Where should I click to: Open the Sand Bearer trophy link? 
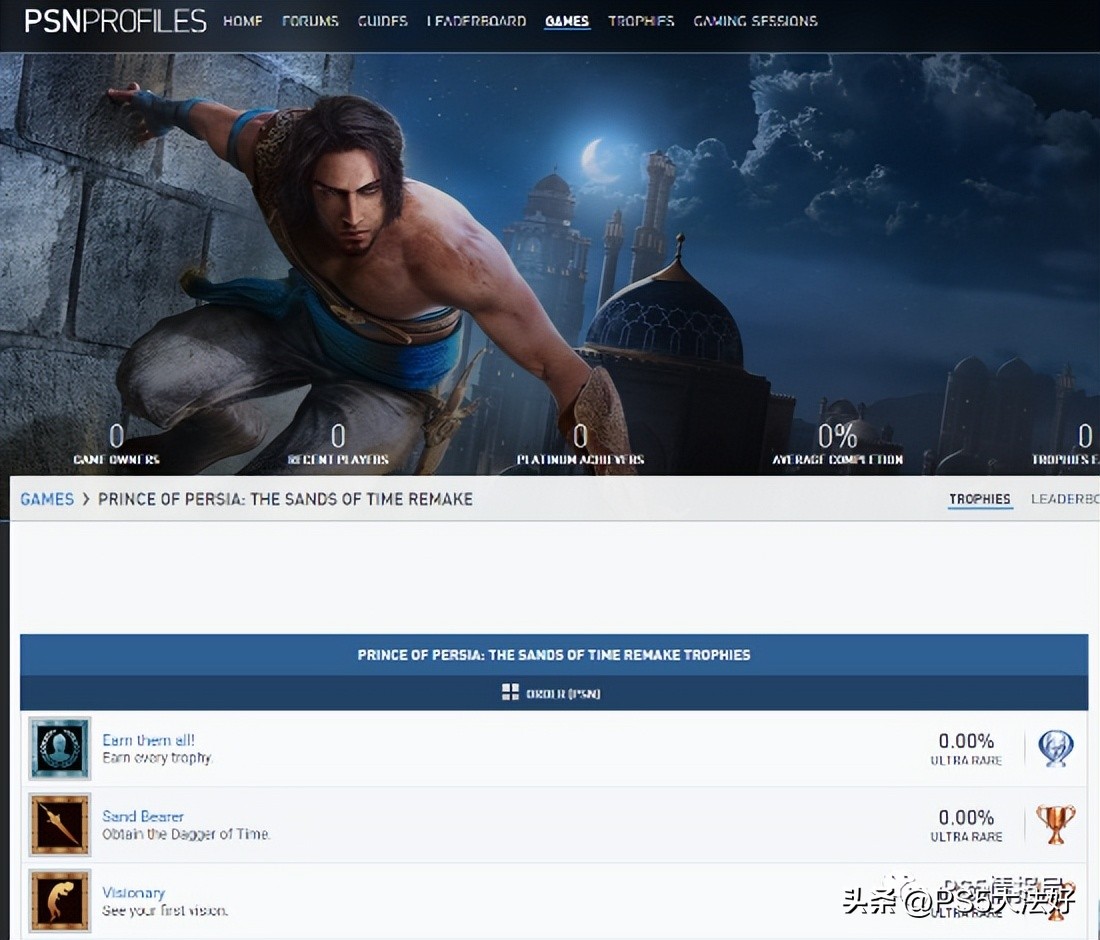[x=143, y=817]
